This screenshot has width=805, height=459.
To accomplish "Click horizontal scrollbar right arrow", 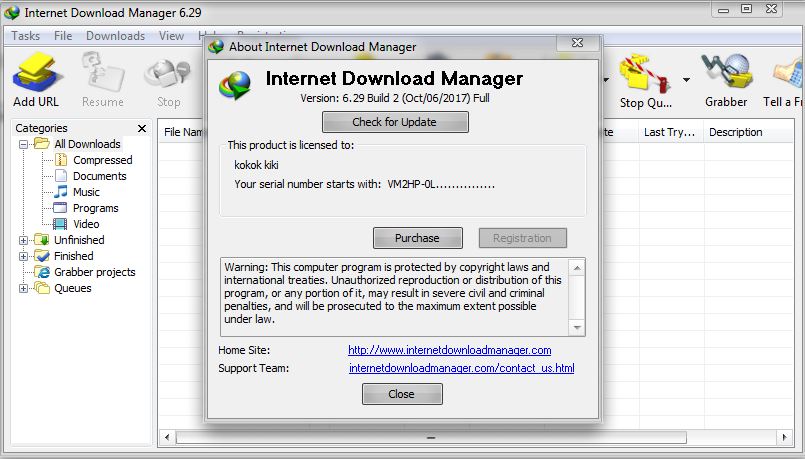I will (784, 437).
